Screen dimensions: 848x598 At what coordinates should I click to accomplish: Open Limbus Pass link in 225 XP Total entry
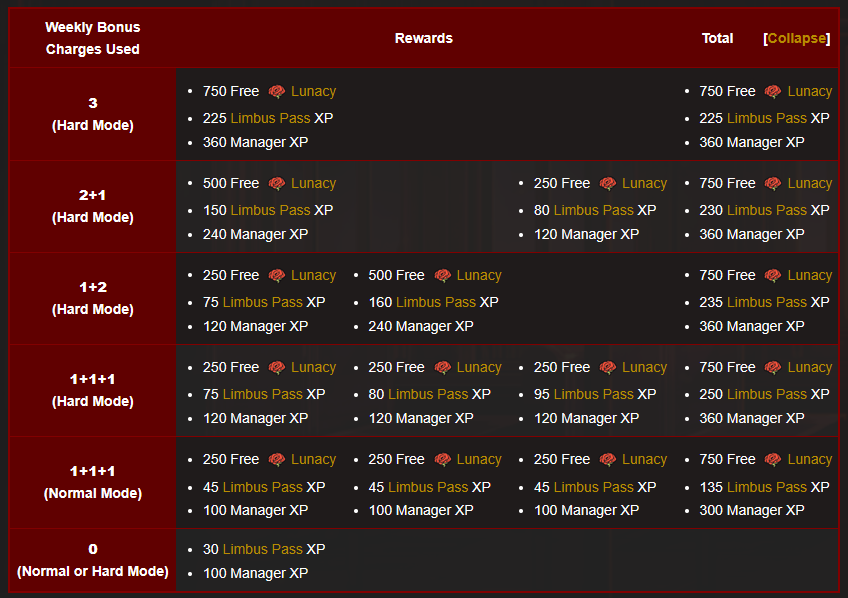pos(767,118)
